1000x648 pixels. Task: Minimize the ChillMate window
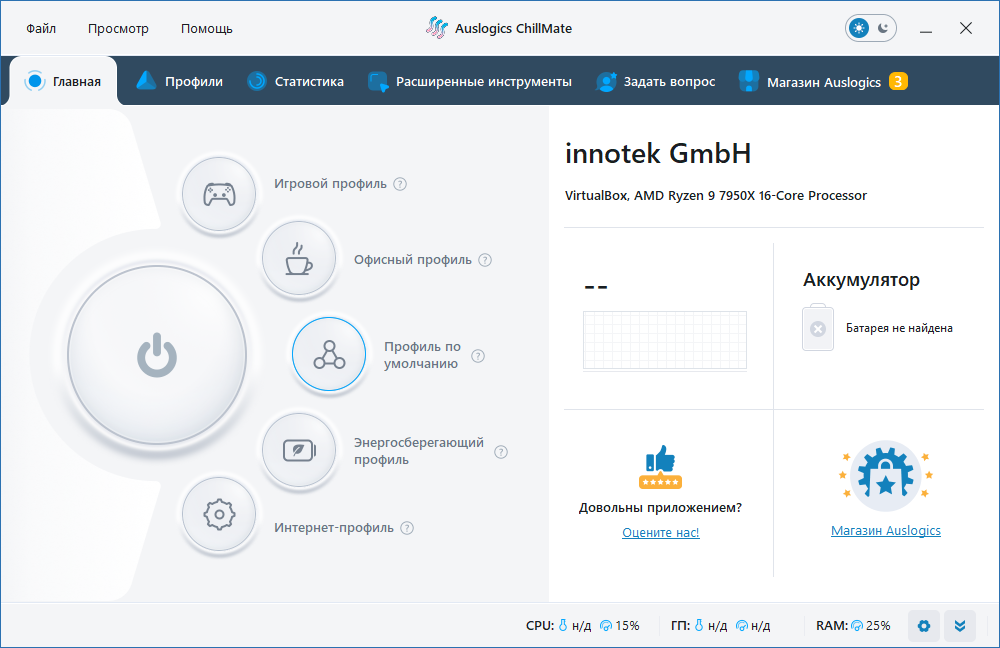point(926,29)
